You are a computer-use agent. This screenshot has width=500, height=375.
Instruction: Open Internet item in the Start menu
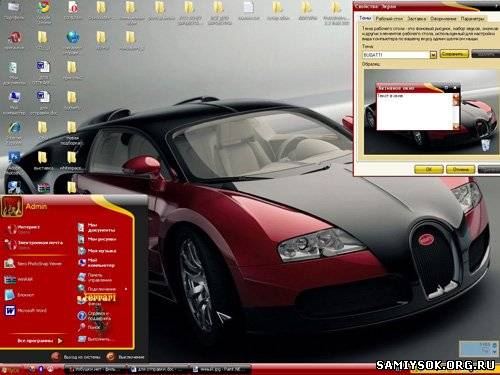pos(23,229)
